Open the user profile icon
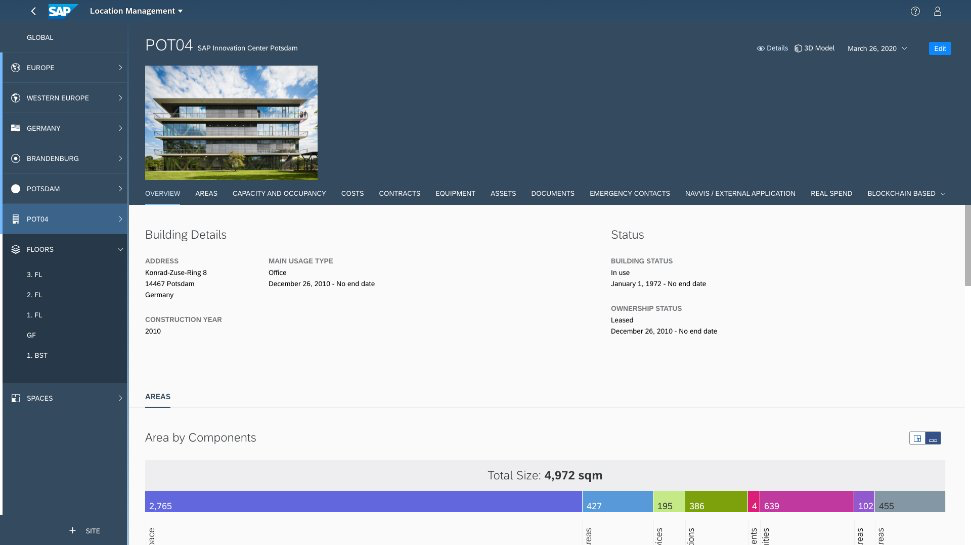This screenshot has width=971, height=545. click(x=937, y=11)
